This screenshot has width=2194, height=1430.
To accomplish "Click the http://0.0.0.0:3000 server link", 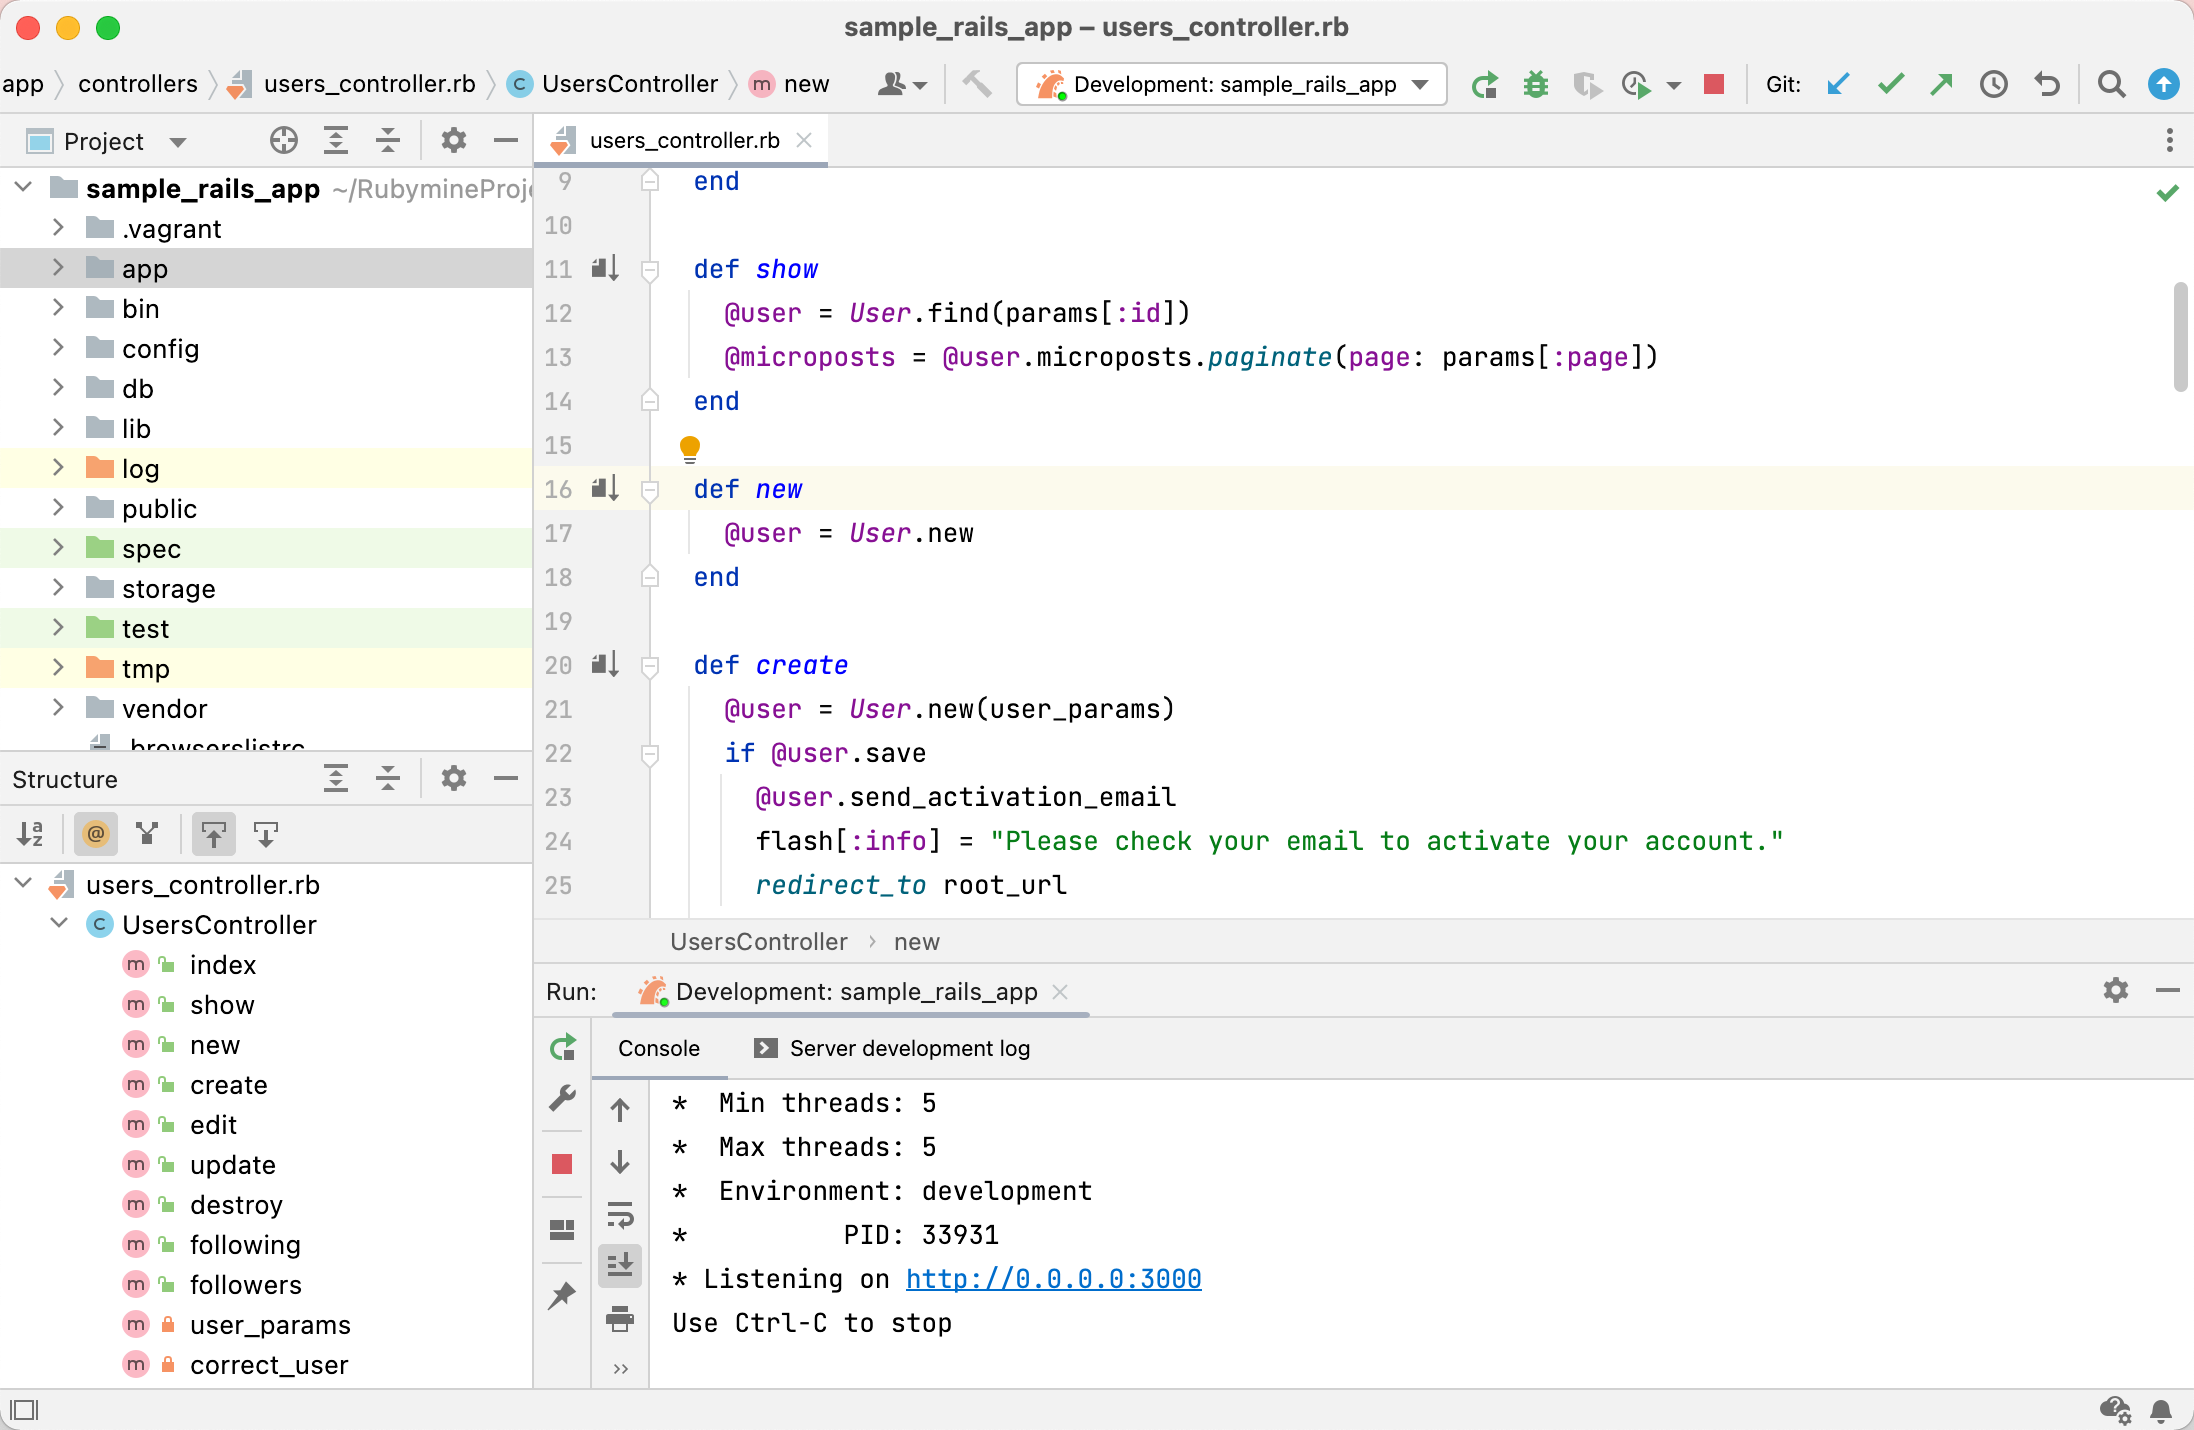I will tap(1057, 1278).
